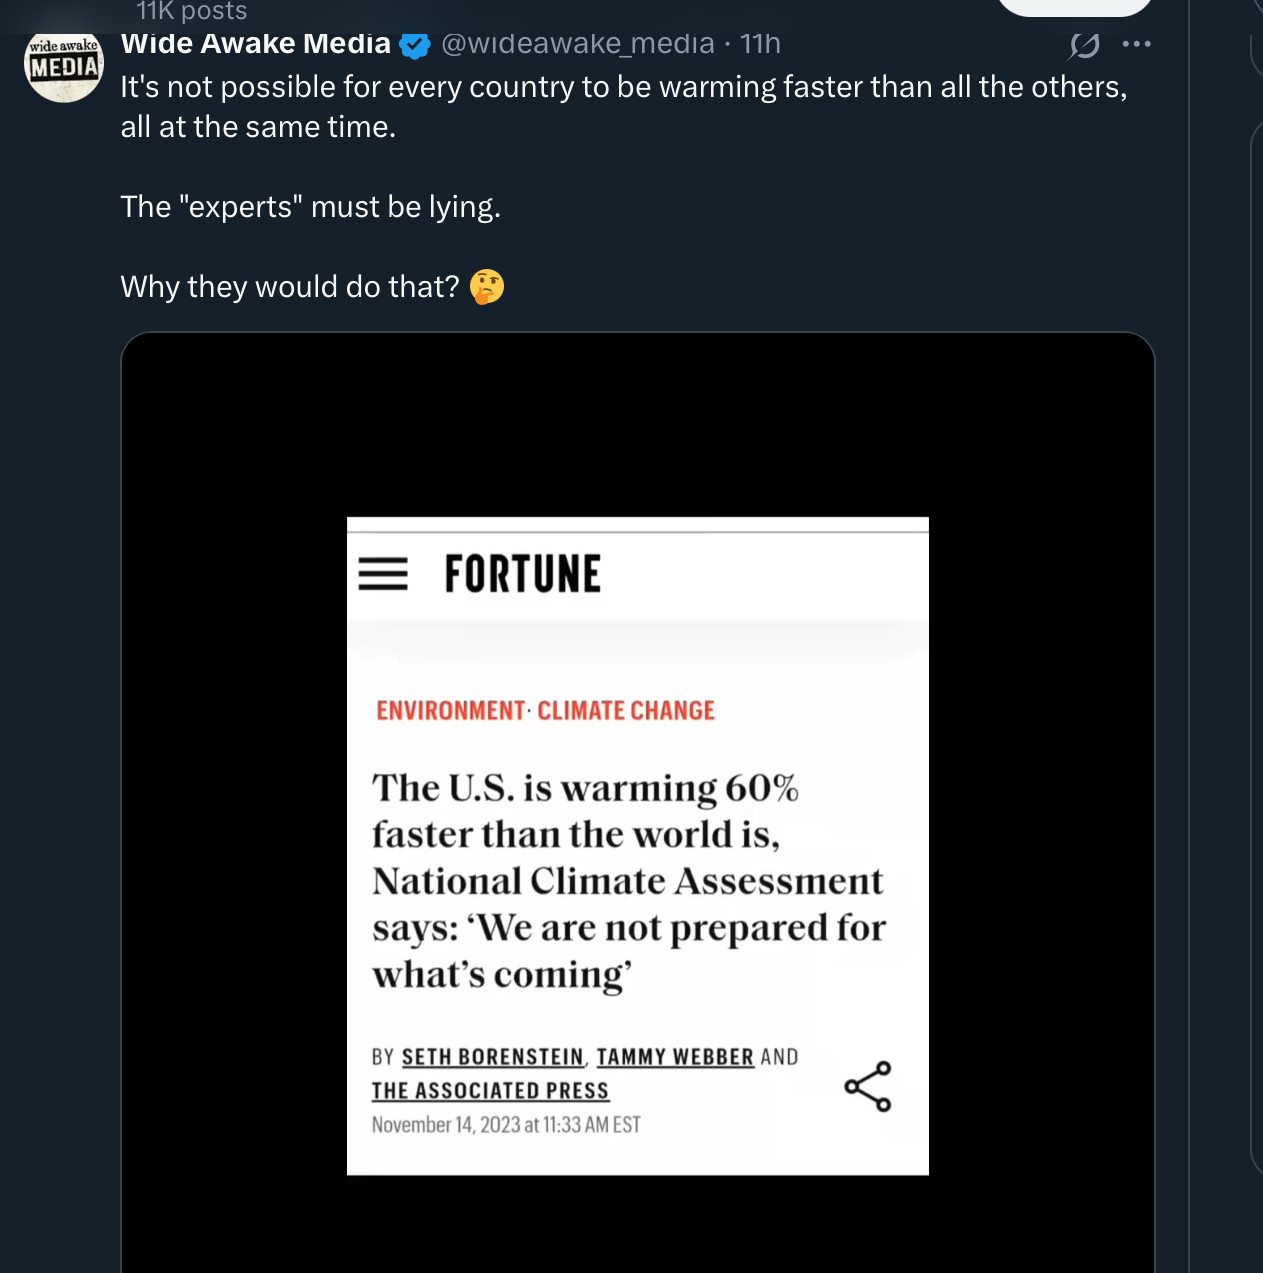Click the article headline about U.S. warming

(x=628, y=881)
